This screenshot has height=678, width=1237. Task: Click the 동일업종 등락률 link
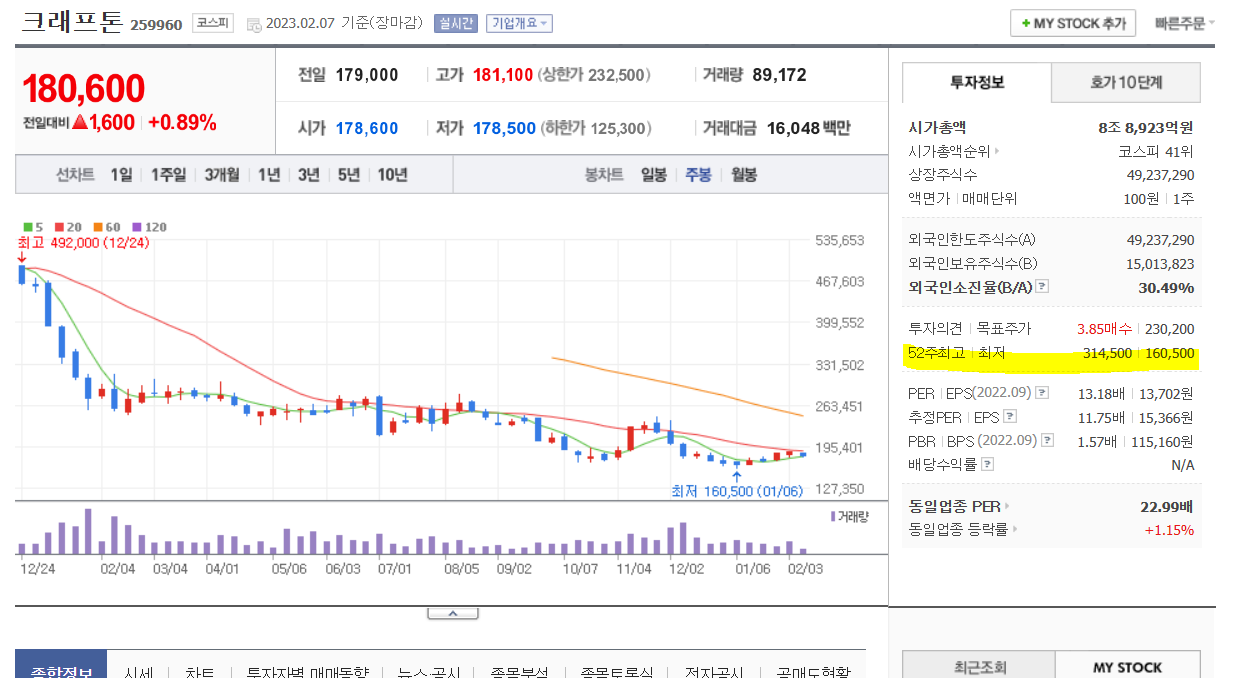tap(958, 530)
